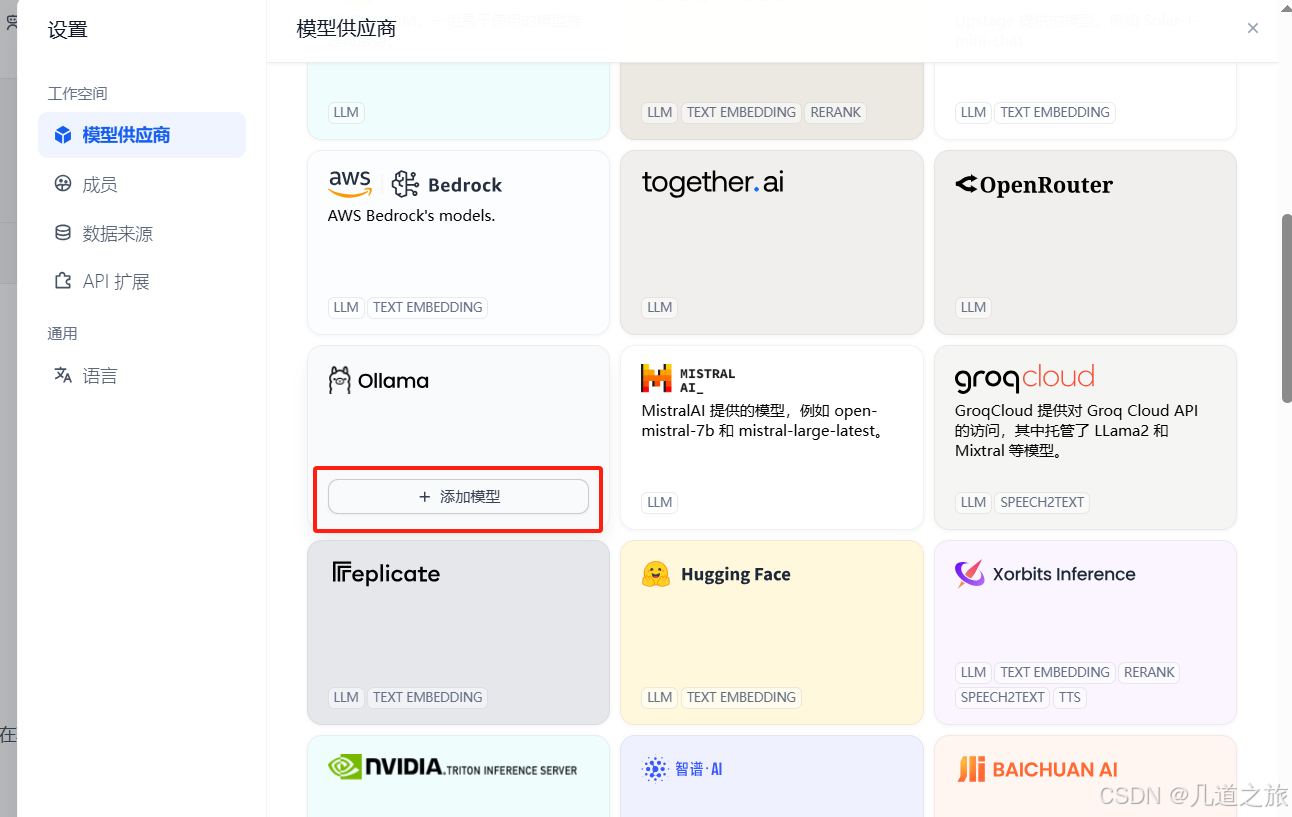Click the Replicate logo
Screen dimensions: 1292x817
pyautogui.click(x=386, y=573)
